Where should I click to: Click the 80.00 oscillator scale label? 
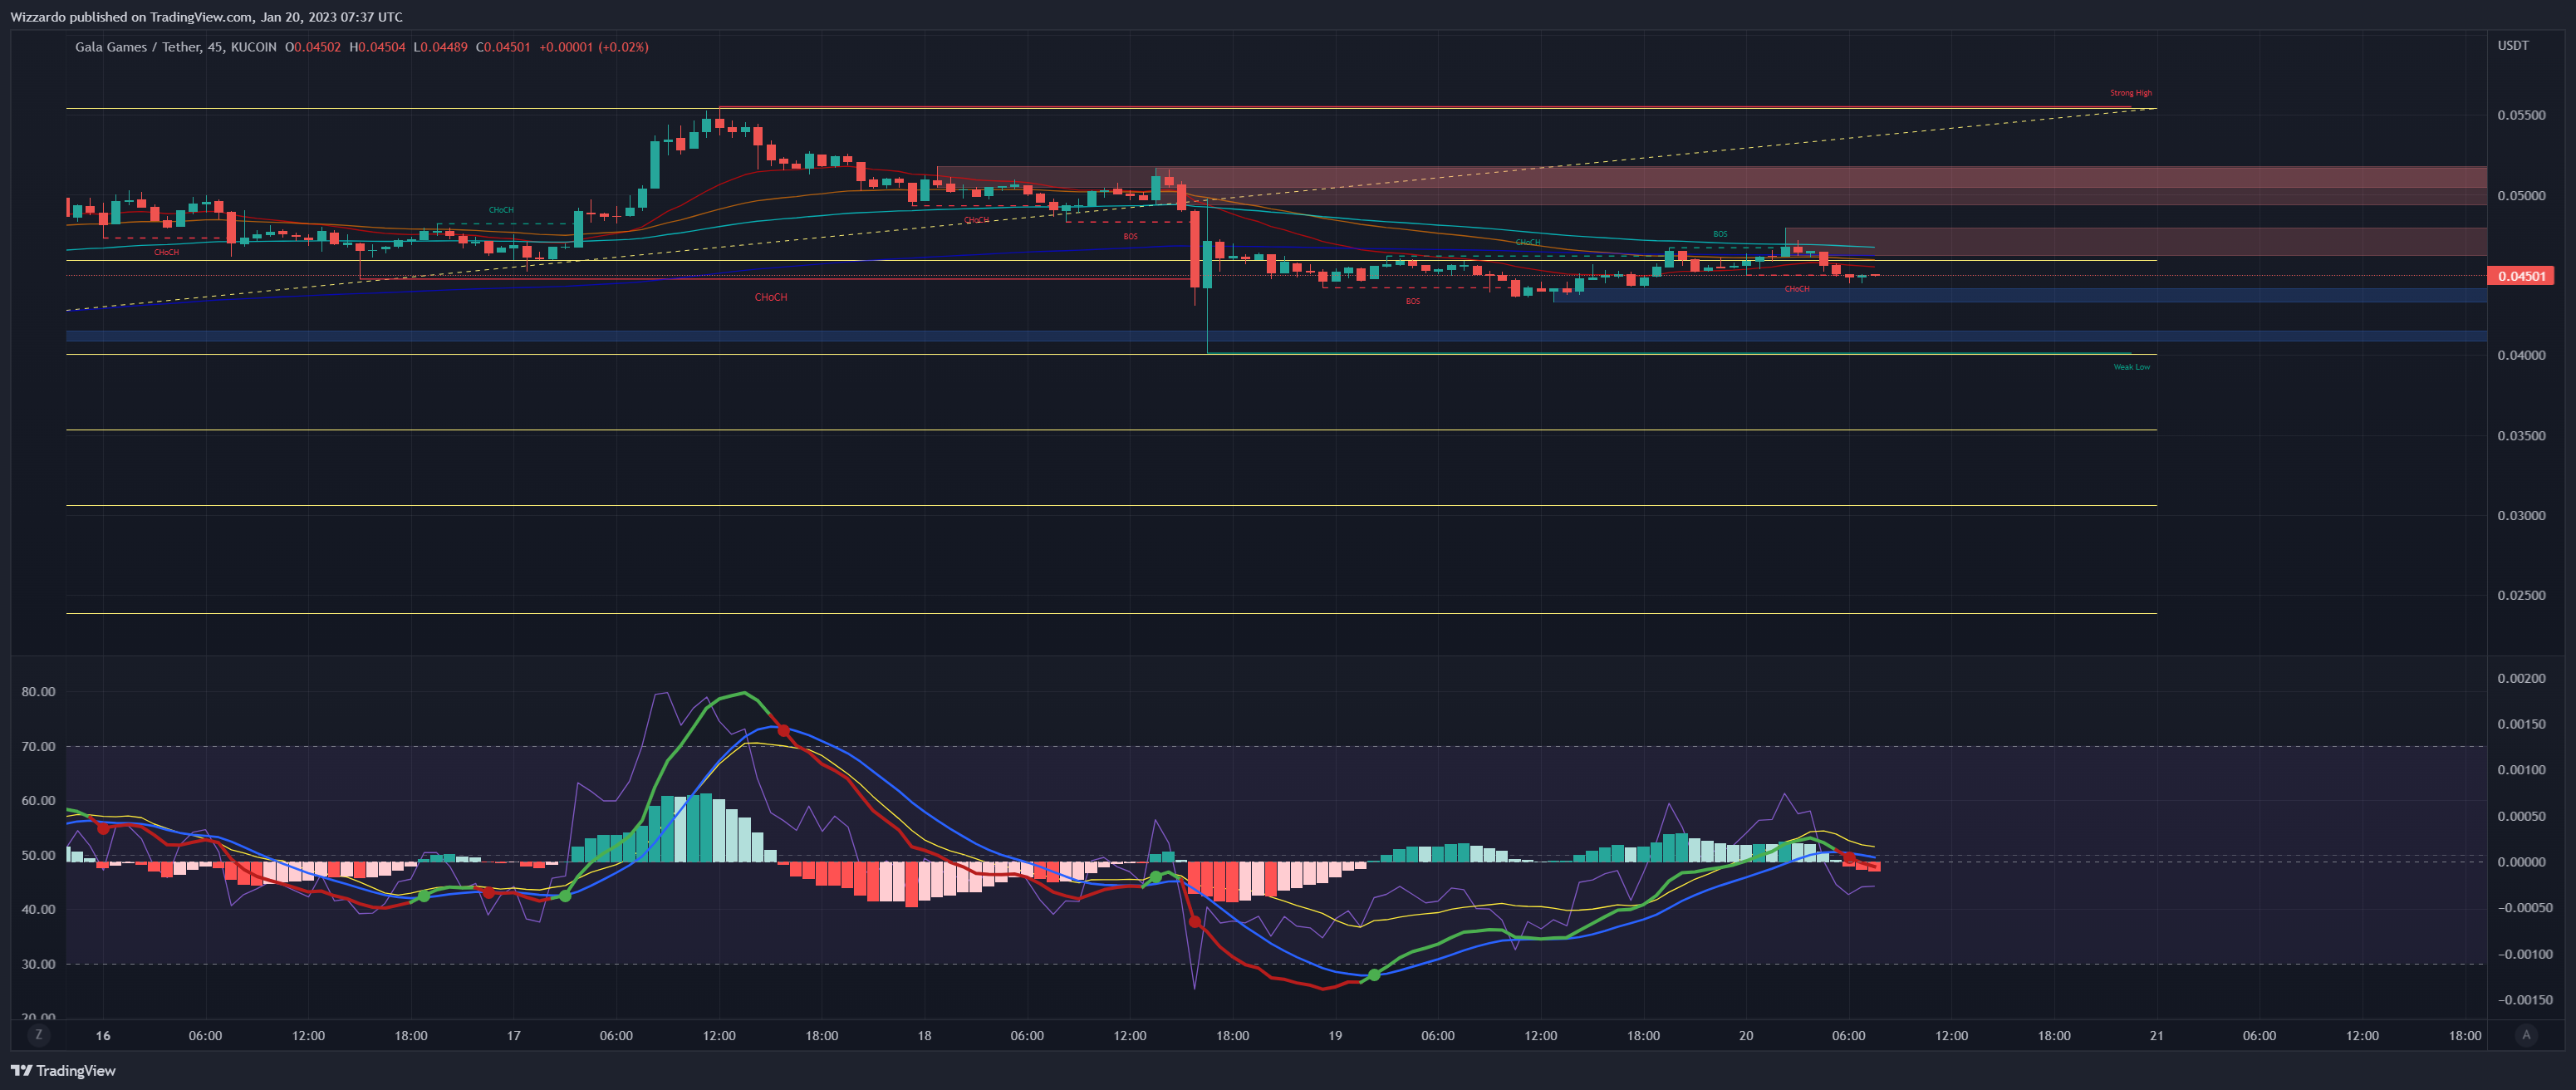38,692
